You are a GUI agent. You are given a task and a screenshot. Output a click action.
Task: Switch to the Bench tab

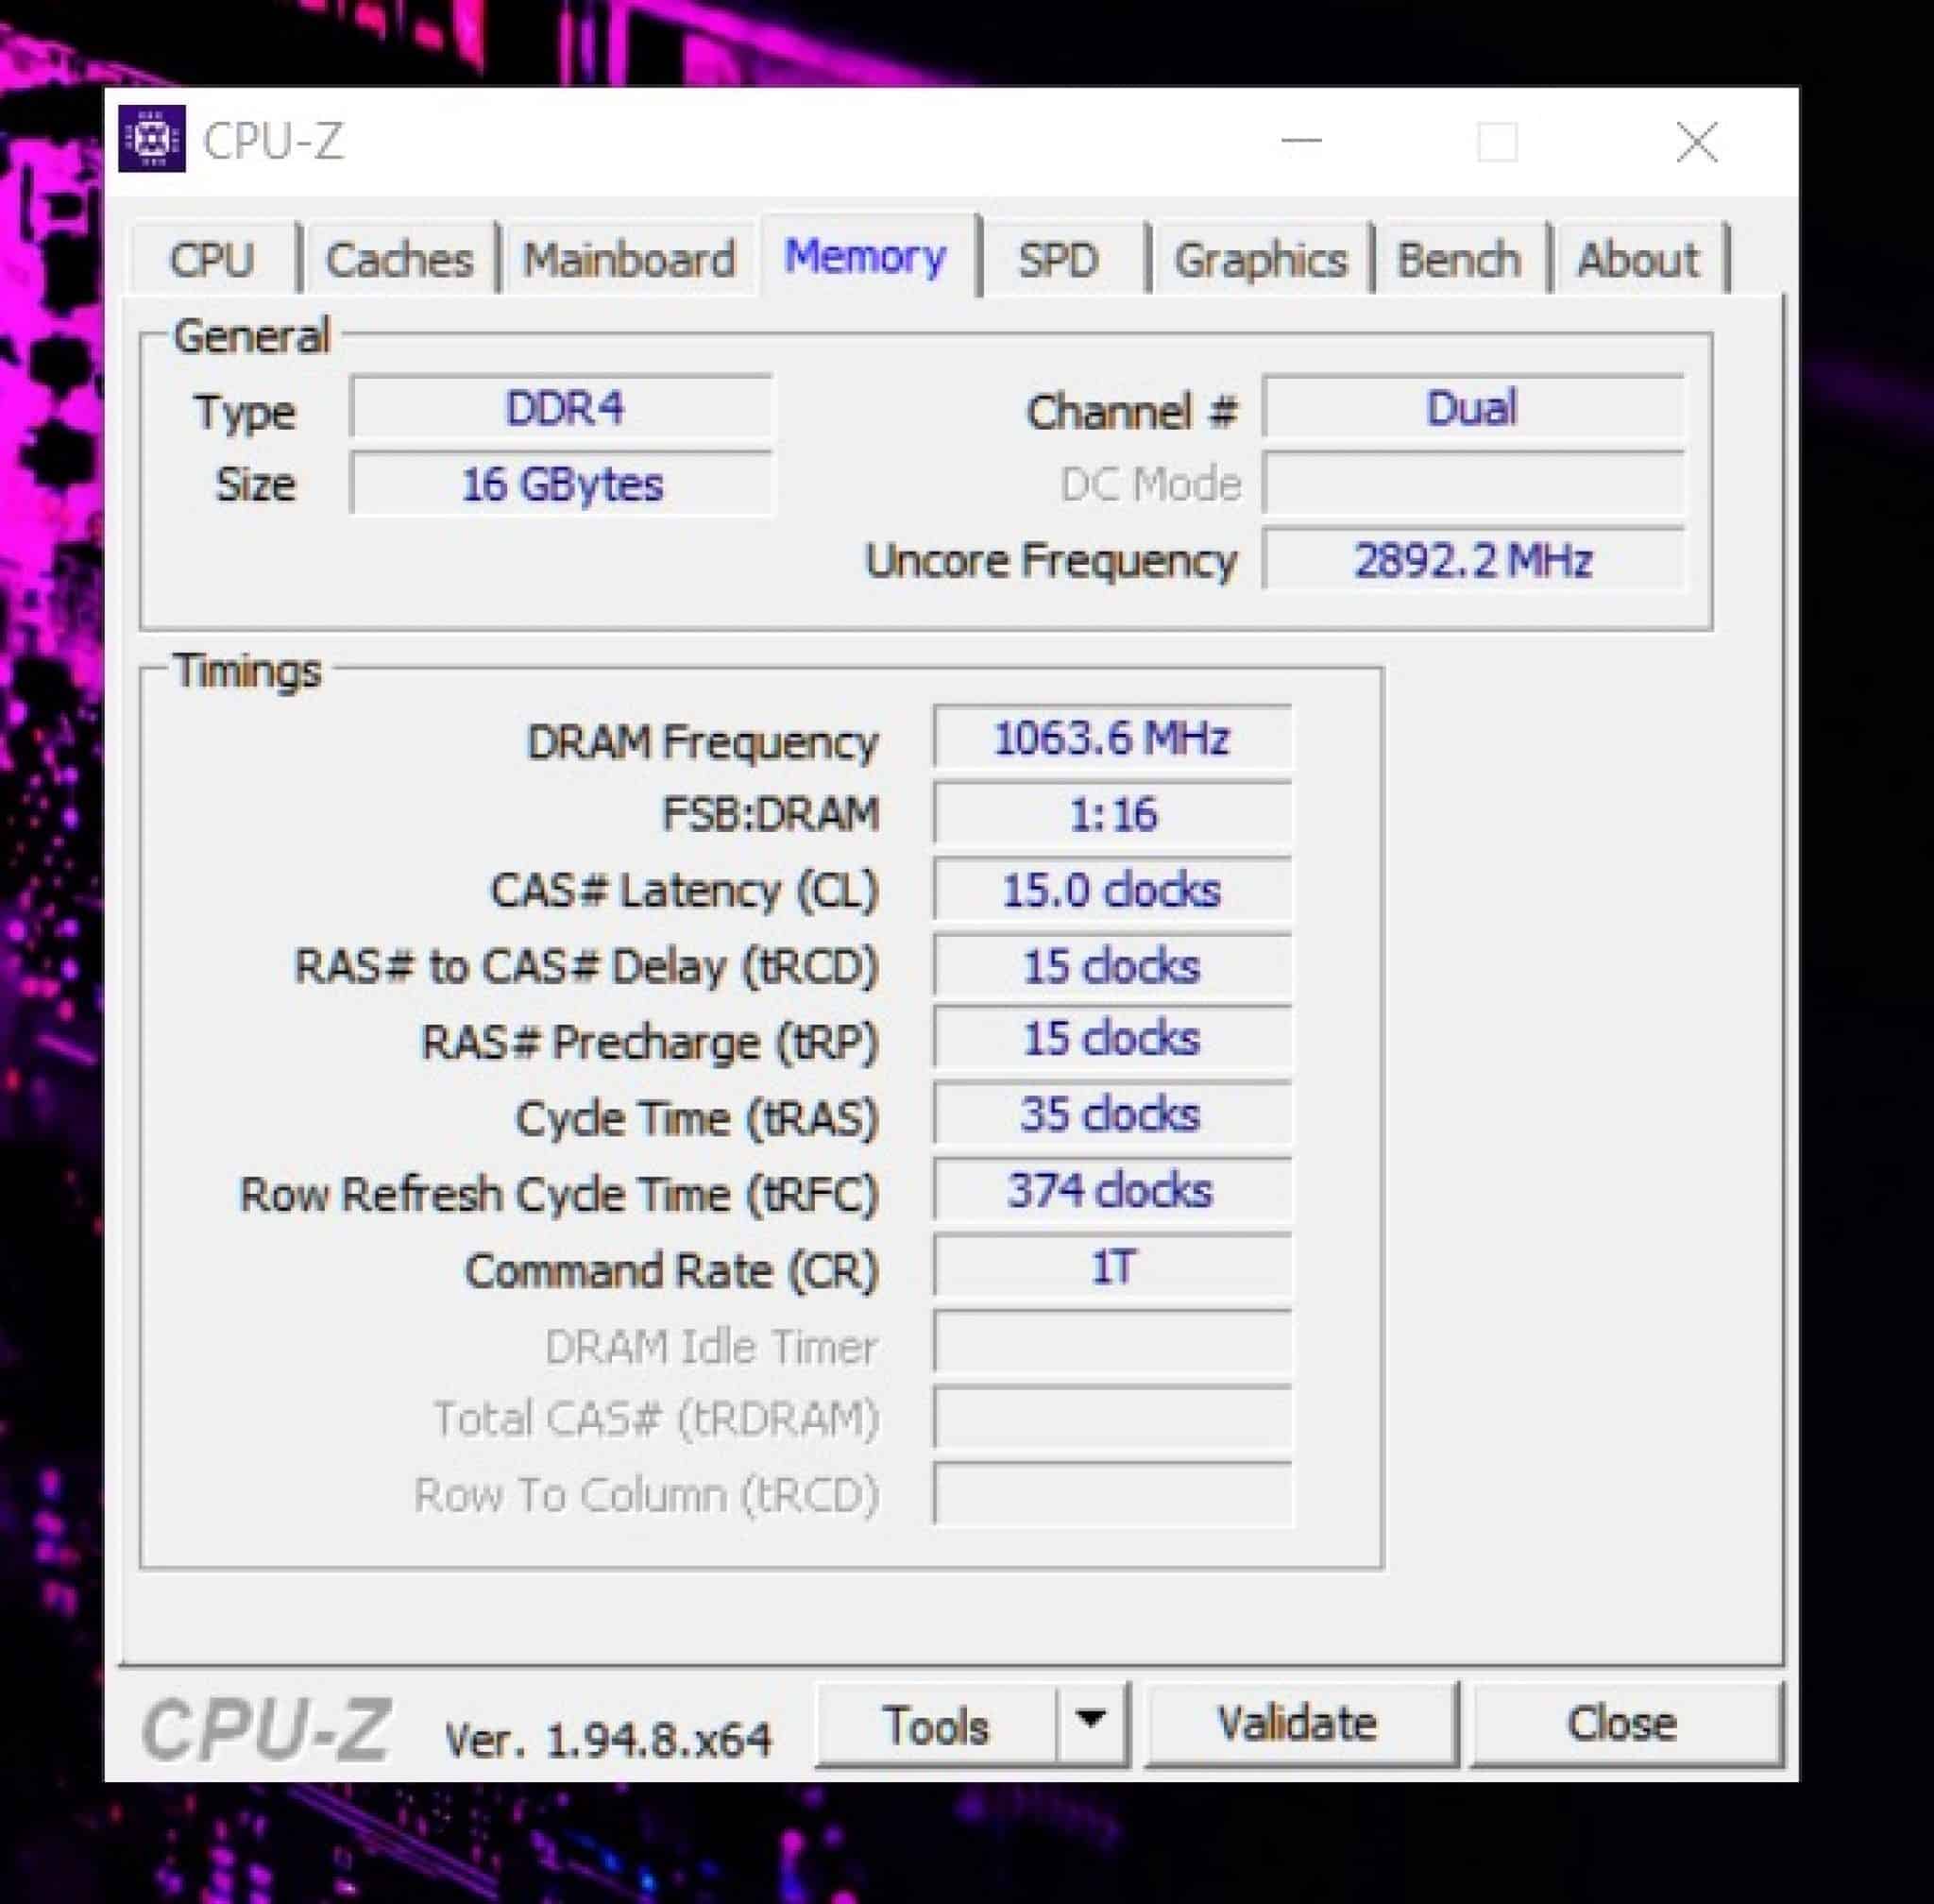(x=1459, y=258)
